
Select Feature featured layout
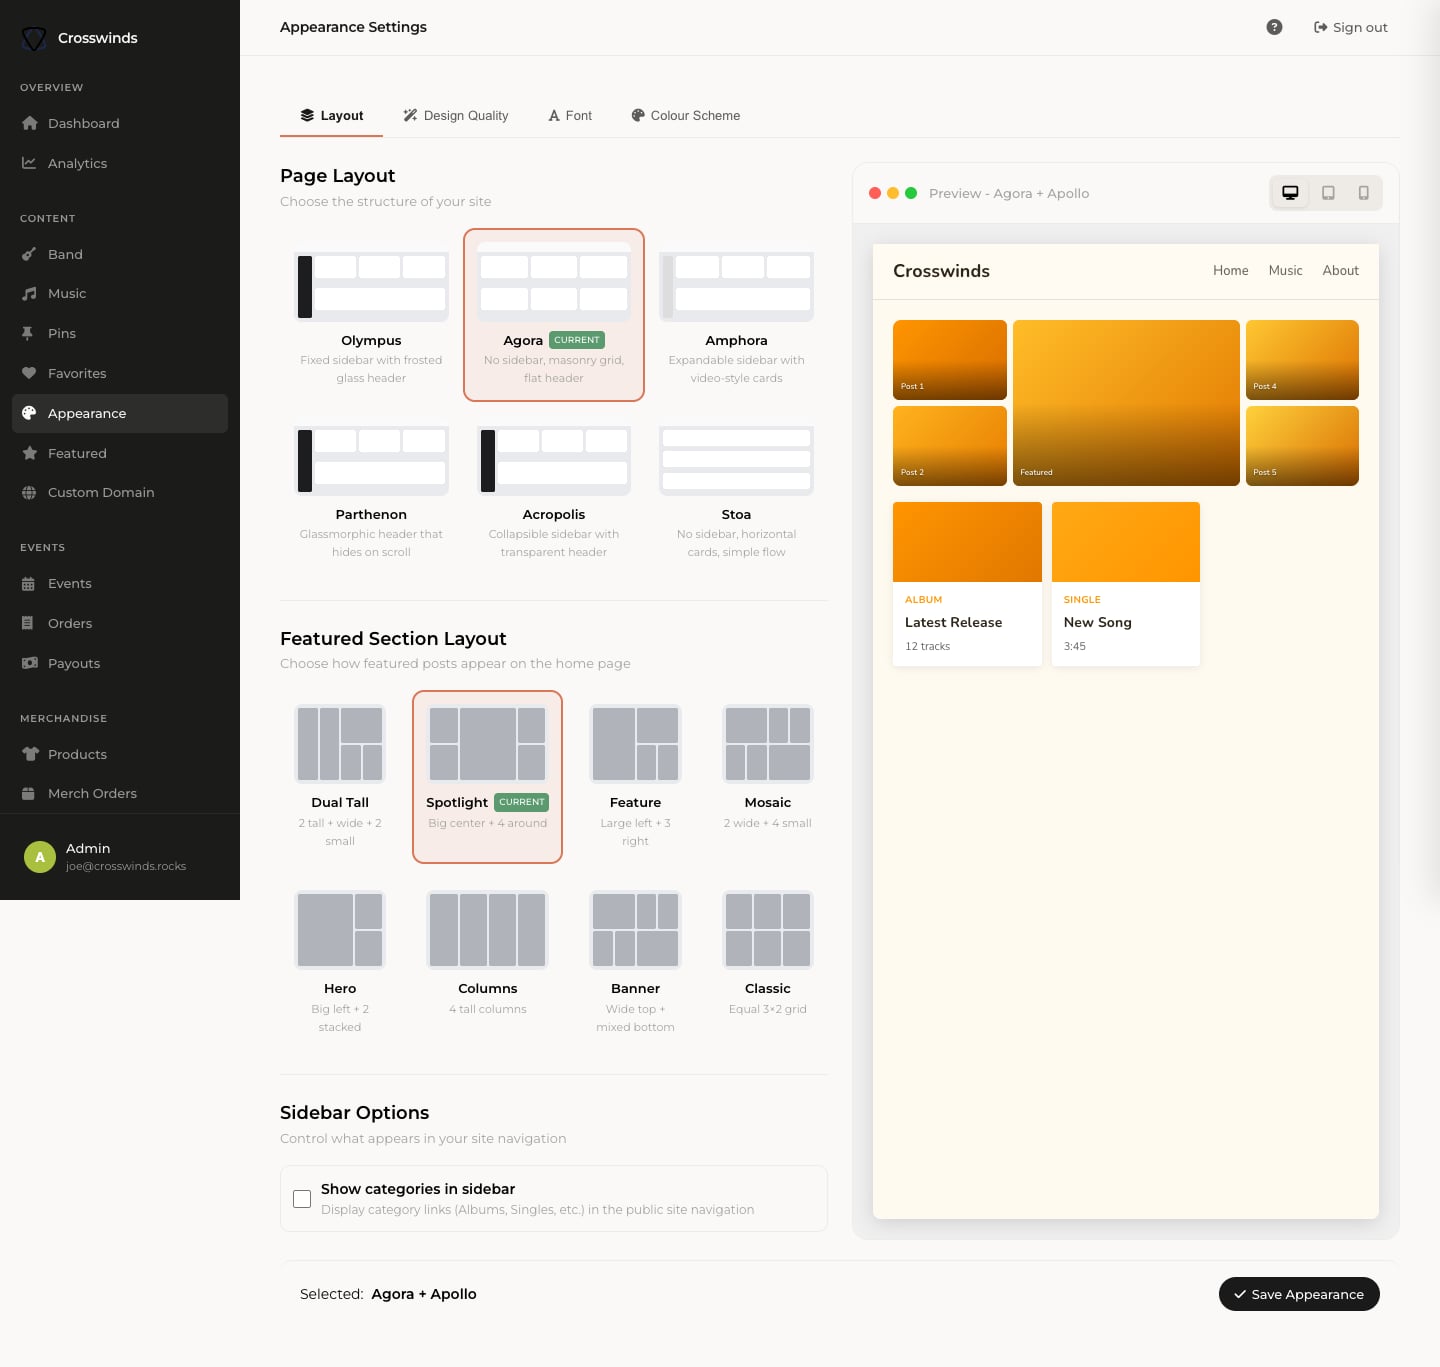pyautogui.click(x=636, y=777)
